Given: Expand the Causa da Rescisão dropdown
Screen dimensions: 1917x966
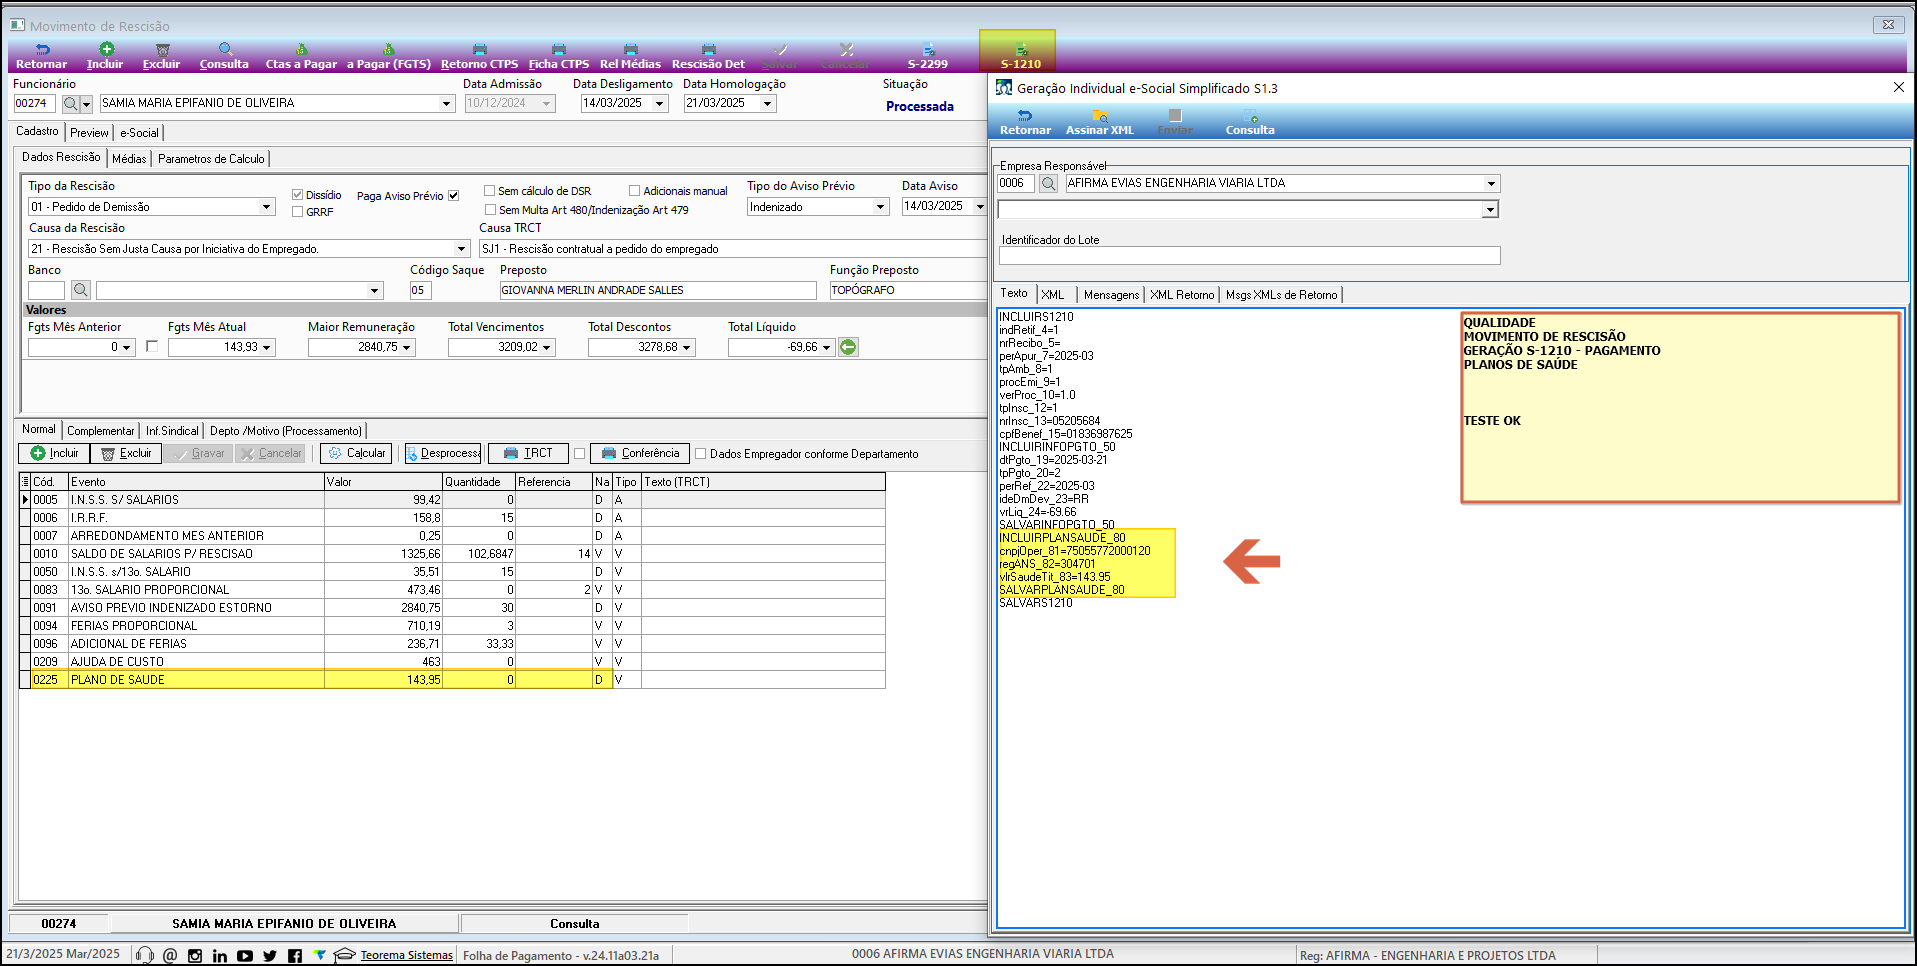Looking at the screenshot, I should click(461, 249).
